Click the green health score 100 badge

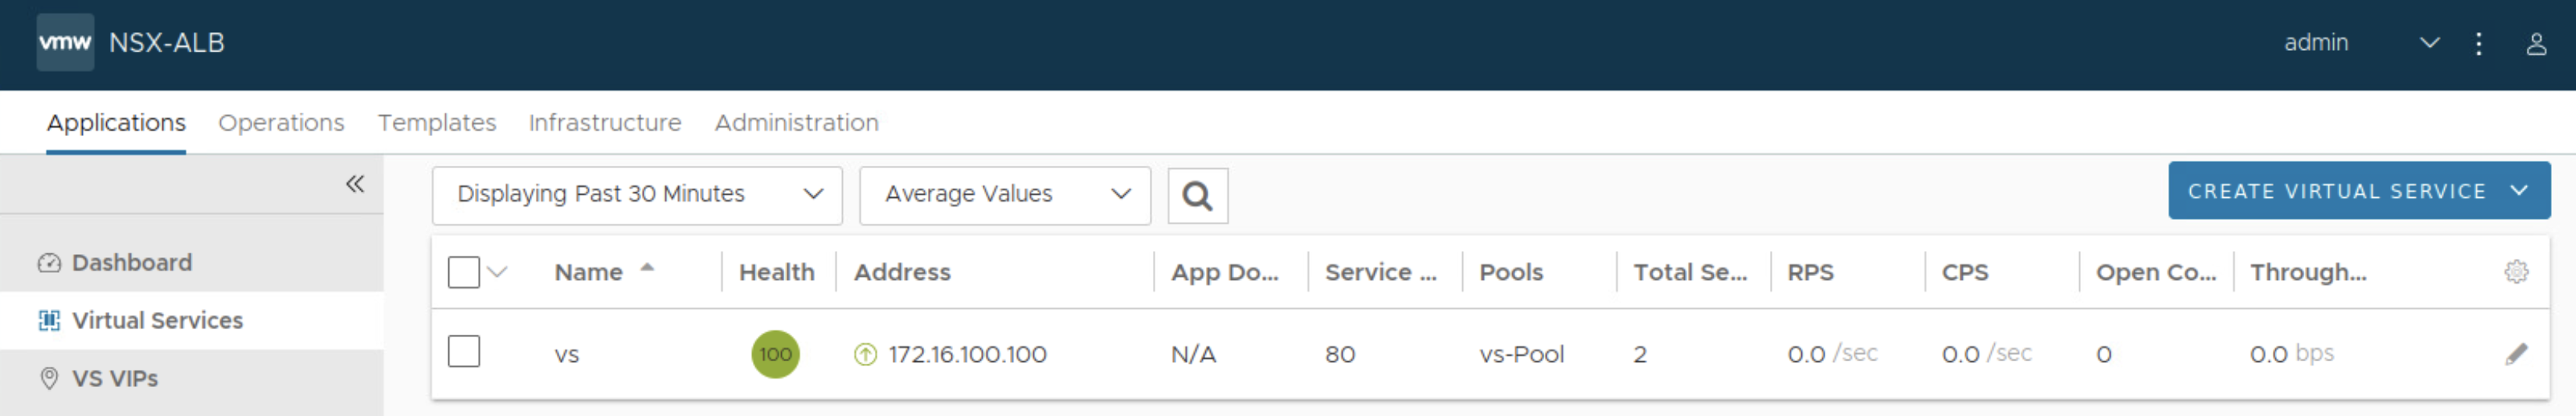point(775,354)
